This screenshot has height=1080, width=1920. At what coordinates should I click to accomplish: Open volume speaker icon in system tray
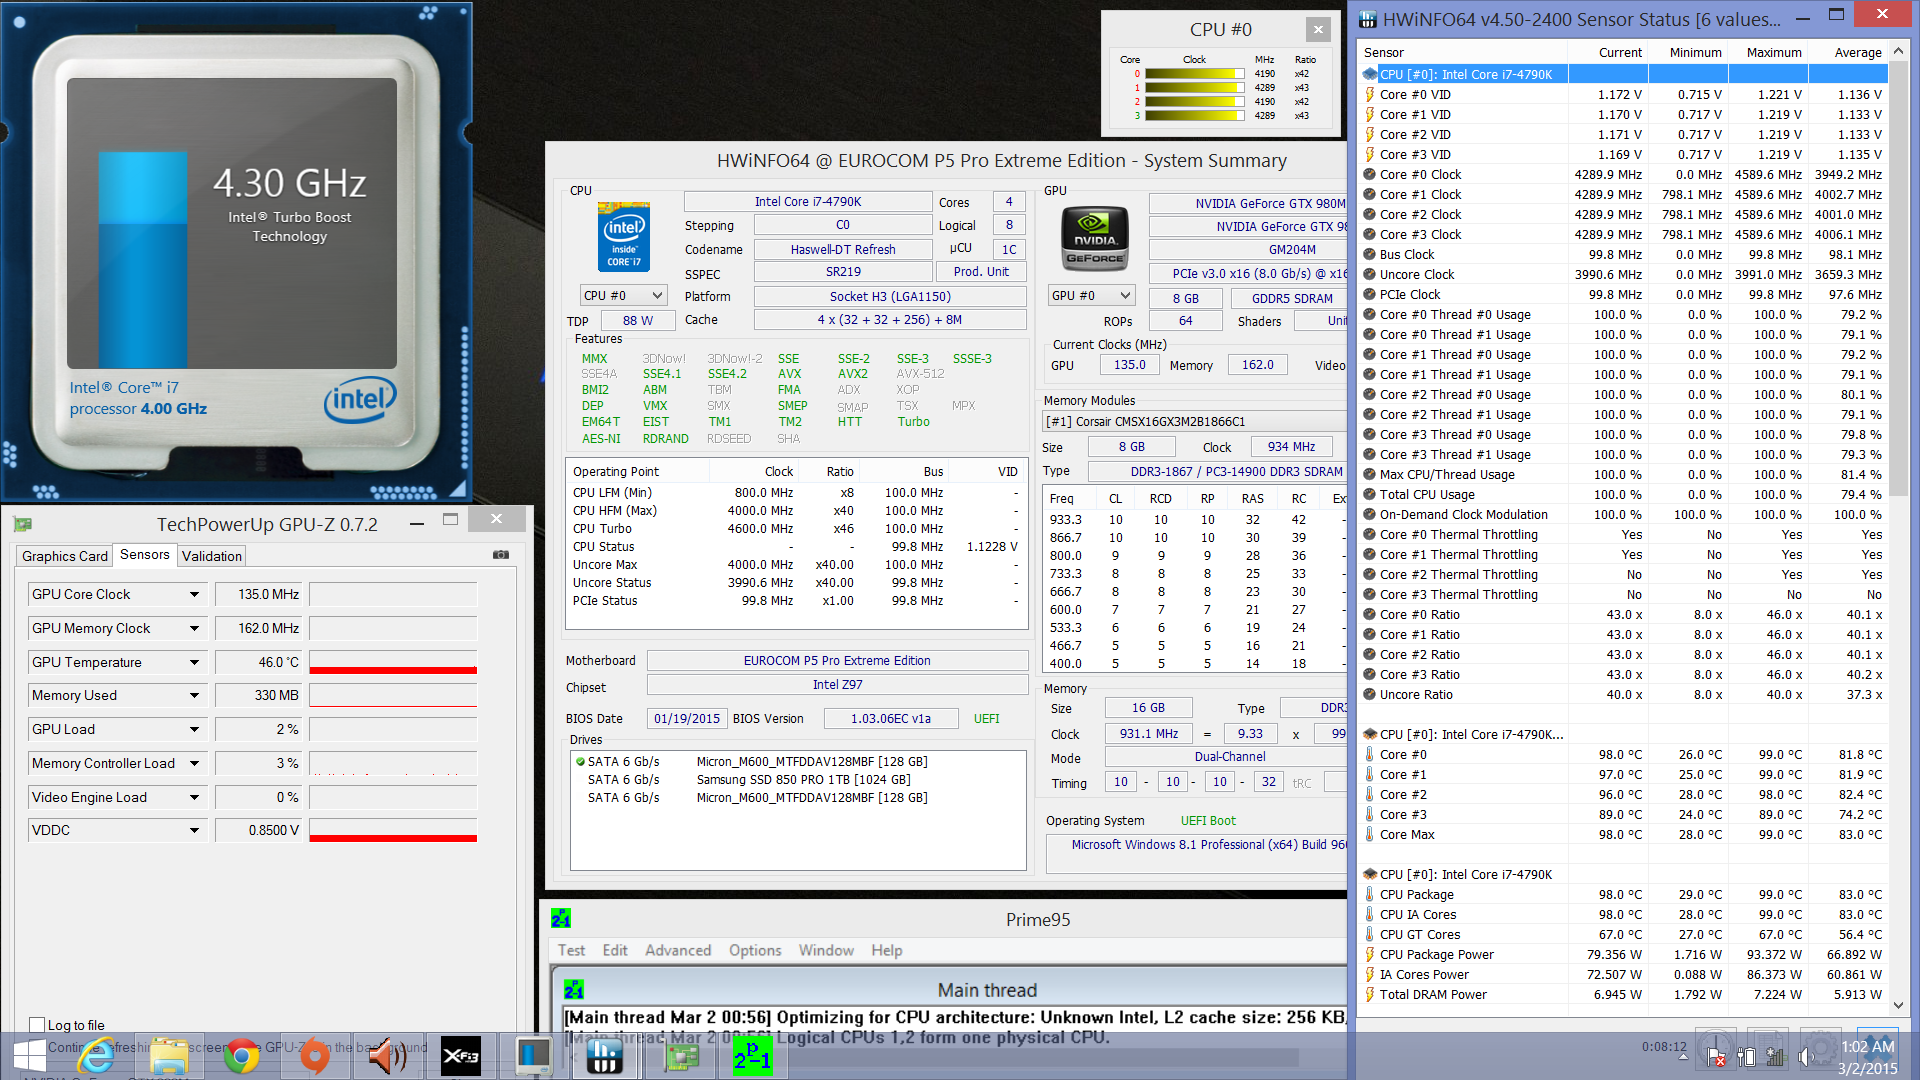(1805, 1057)
